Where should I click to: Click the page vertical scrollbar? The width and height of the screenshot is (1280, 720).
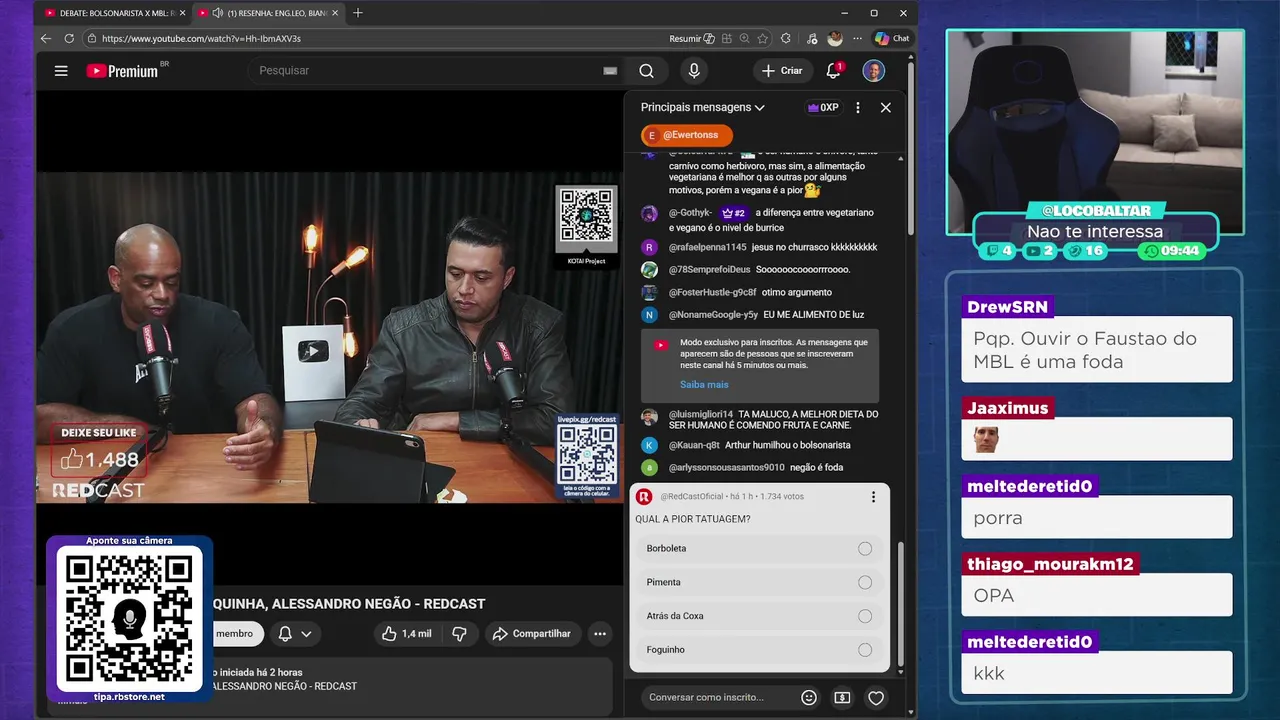911,150
